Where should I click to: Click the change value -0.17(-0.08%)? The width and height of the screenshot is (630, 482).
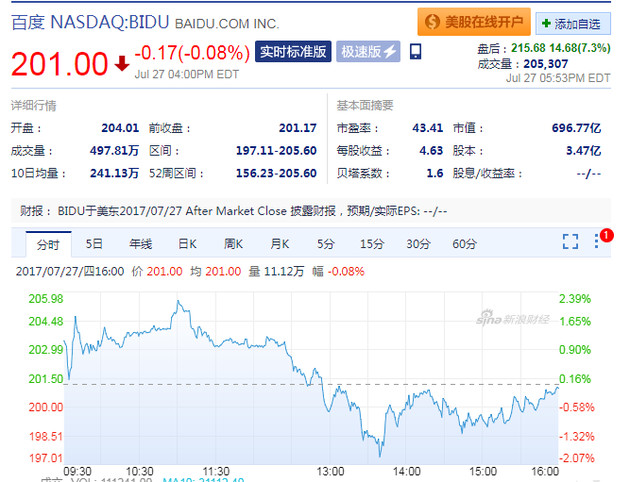tap(192, 53)
